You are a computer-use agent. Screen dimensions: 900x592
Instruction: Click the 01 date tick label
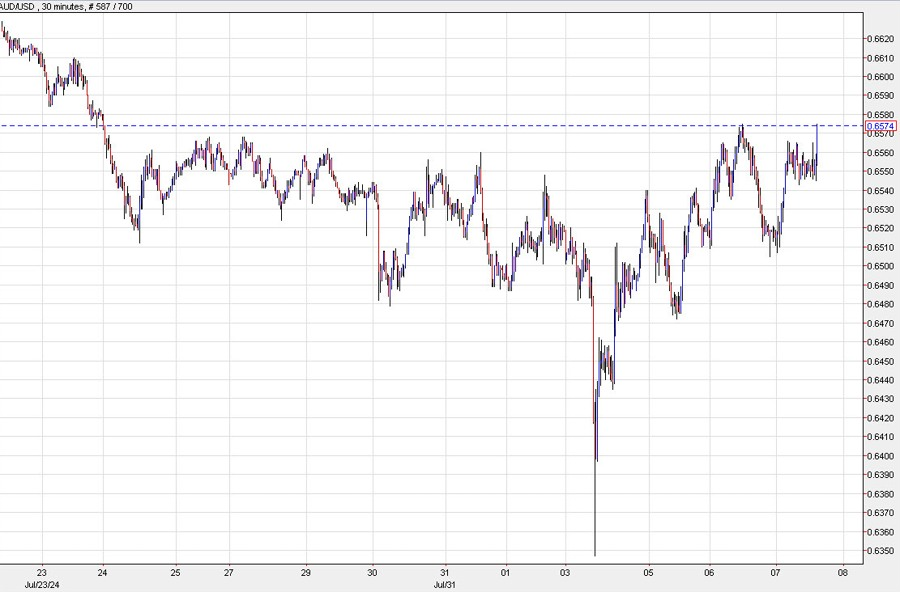point(507,572)
